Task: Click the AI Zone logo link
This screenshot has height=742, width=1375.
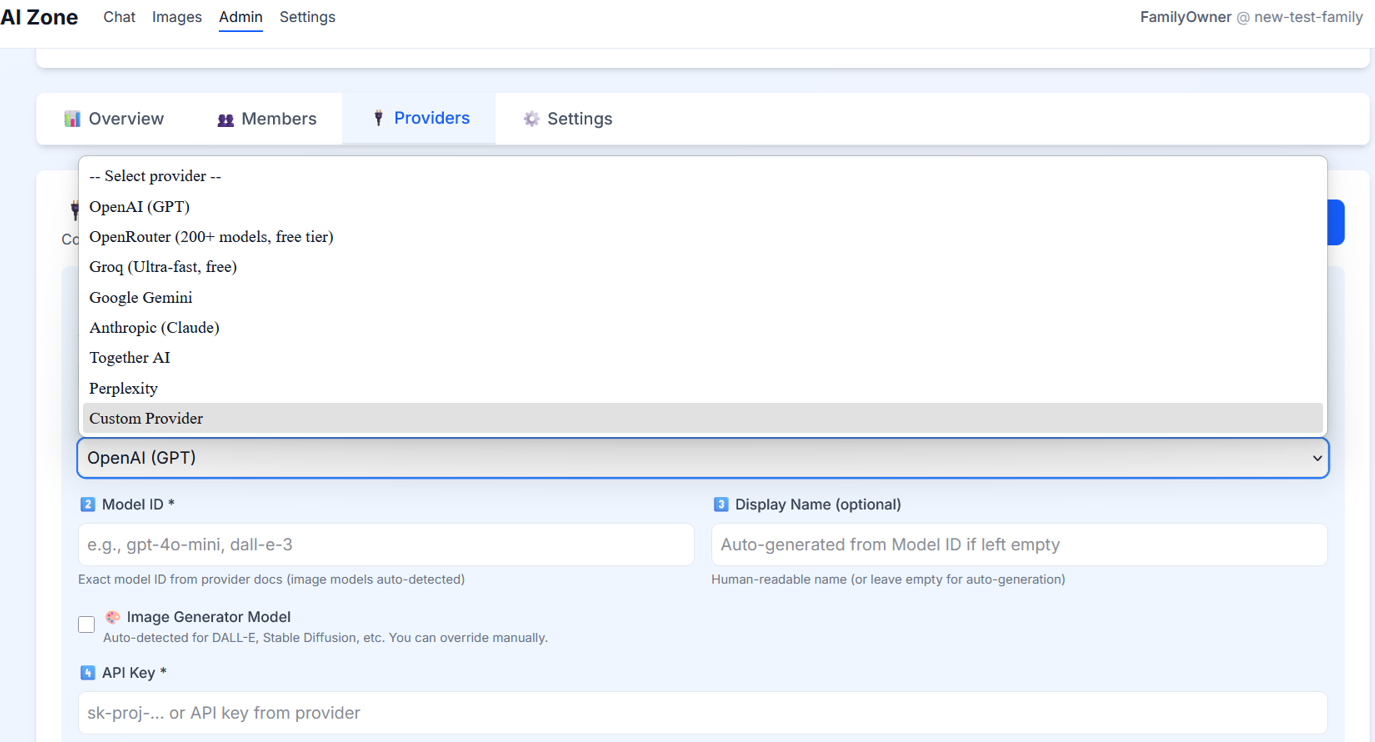Action: pyautogui.click(x=40, y=17)
